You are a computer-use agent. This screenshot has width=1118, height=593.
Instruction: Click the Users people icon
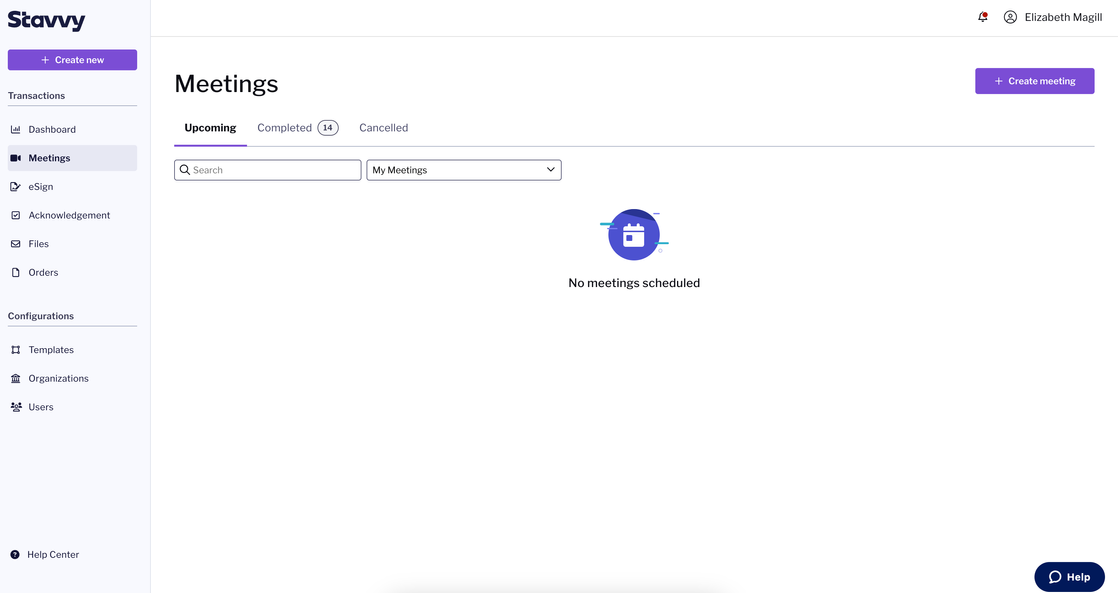(x=16, y=407)
